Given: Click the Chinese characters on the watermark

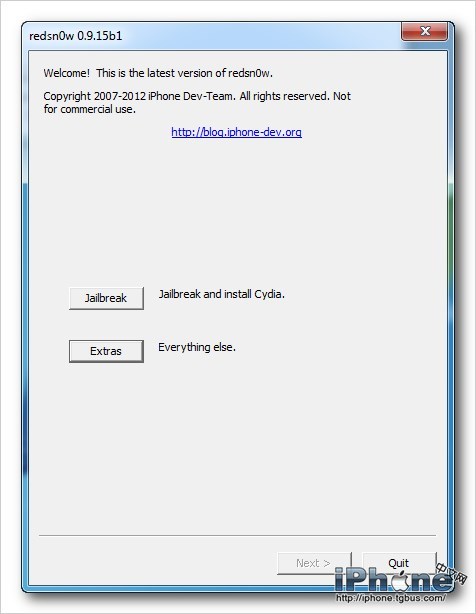Looking at the screenshot, I should pyautogui.click(x=452, y=573).
